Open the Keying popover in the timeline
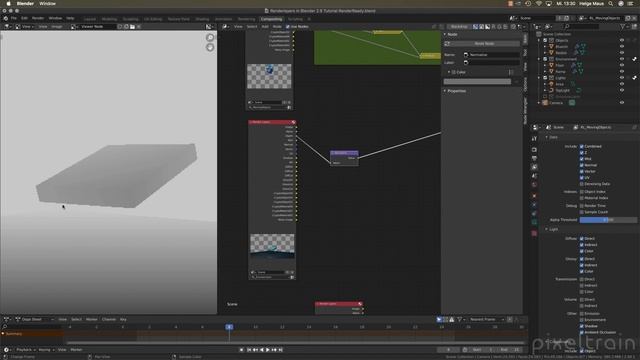Screen dimensions: 640x360 pos(46,350)
